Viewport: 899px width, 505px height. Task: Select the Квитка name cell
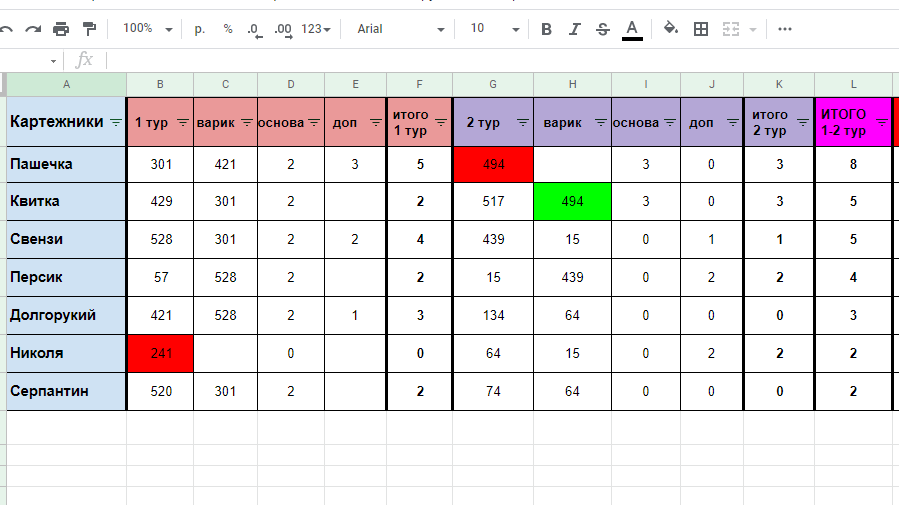click(67, 201)
